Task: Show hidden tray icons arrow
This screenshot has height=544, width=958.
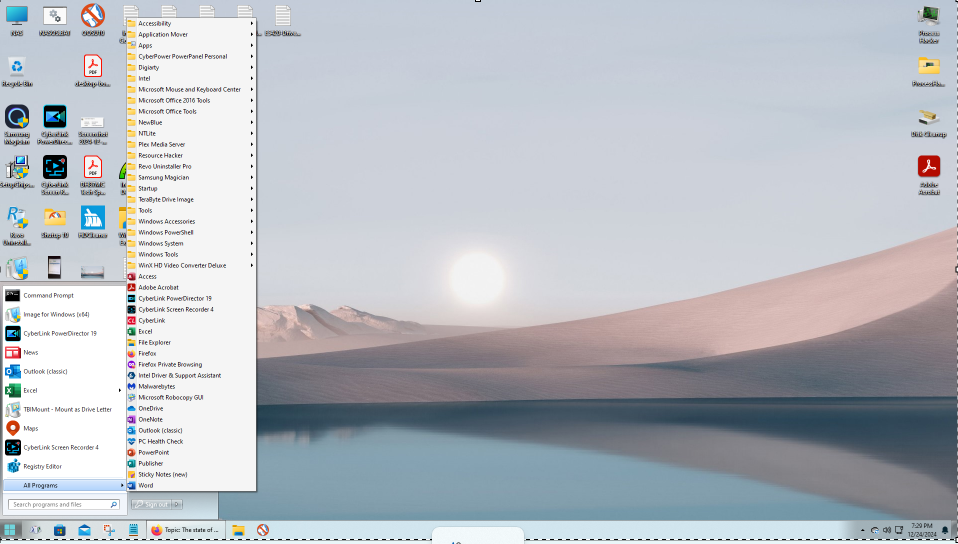Action: (x=862, y=530)
